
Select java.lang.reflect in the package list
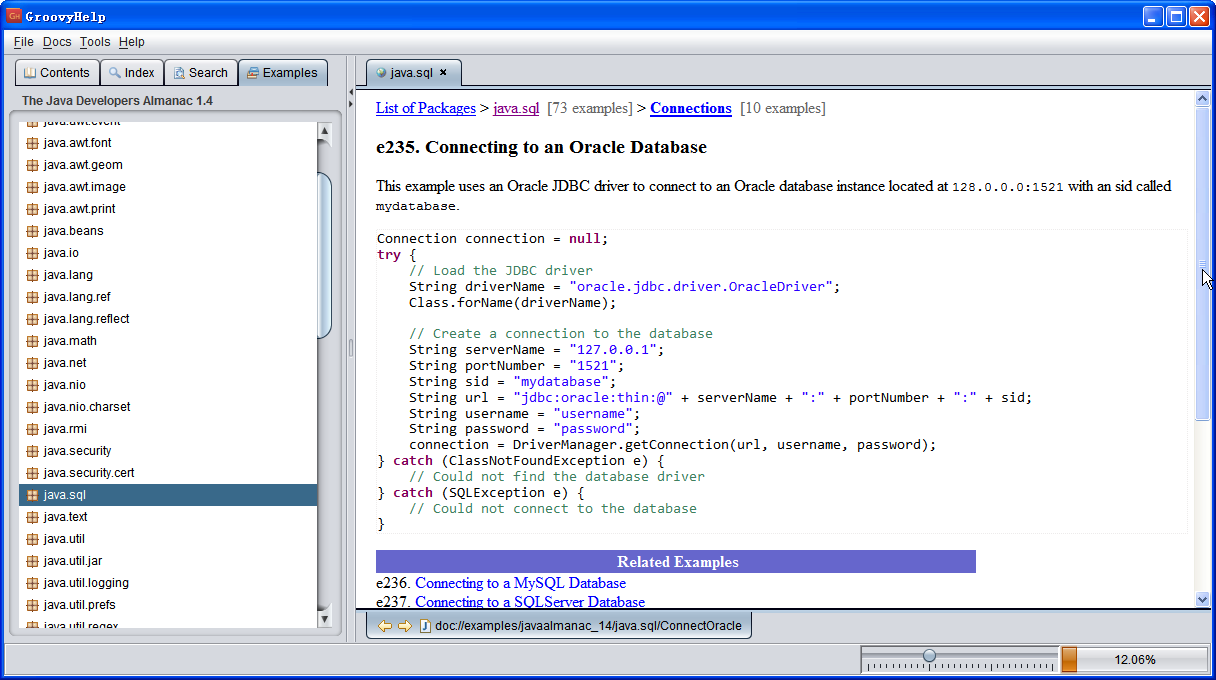168,319
